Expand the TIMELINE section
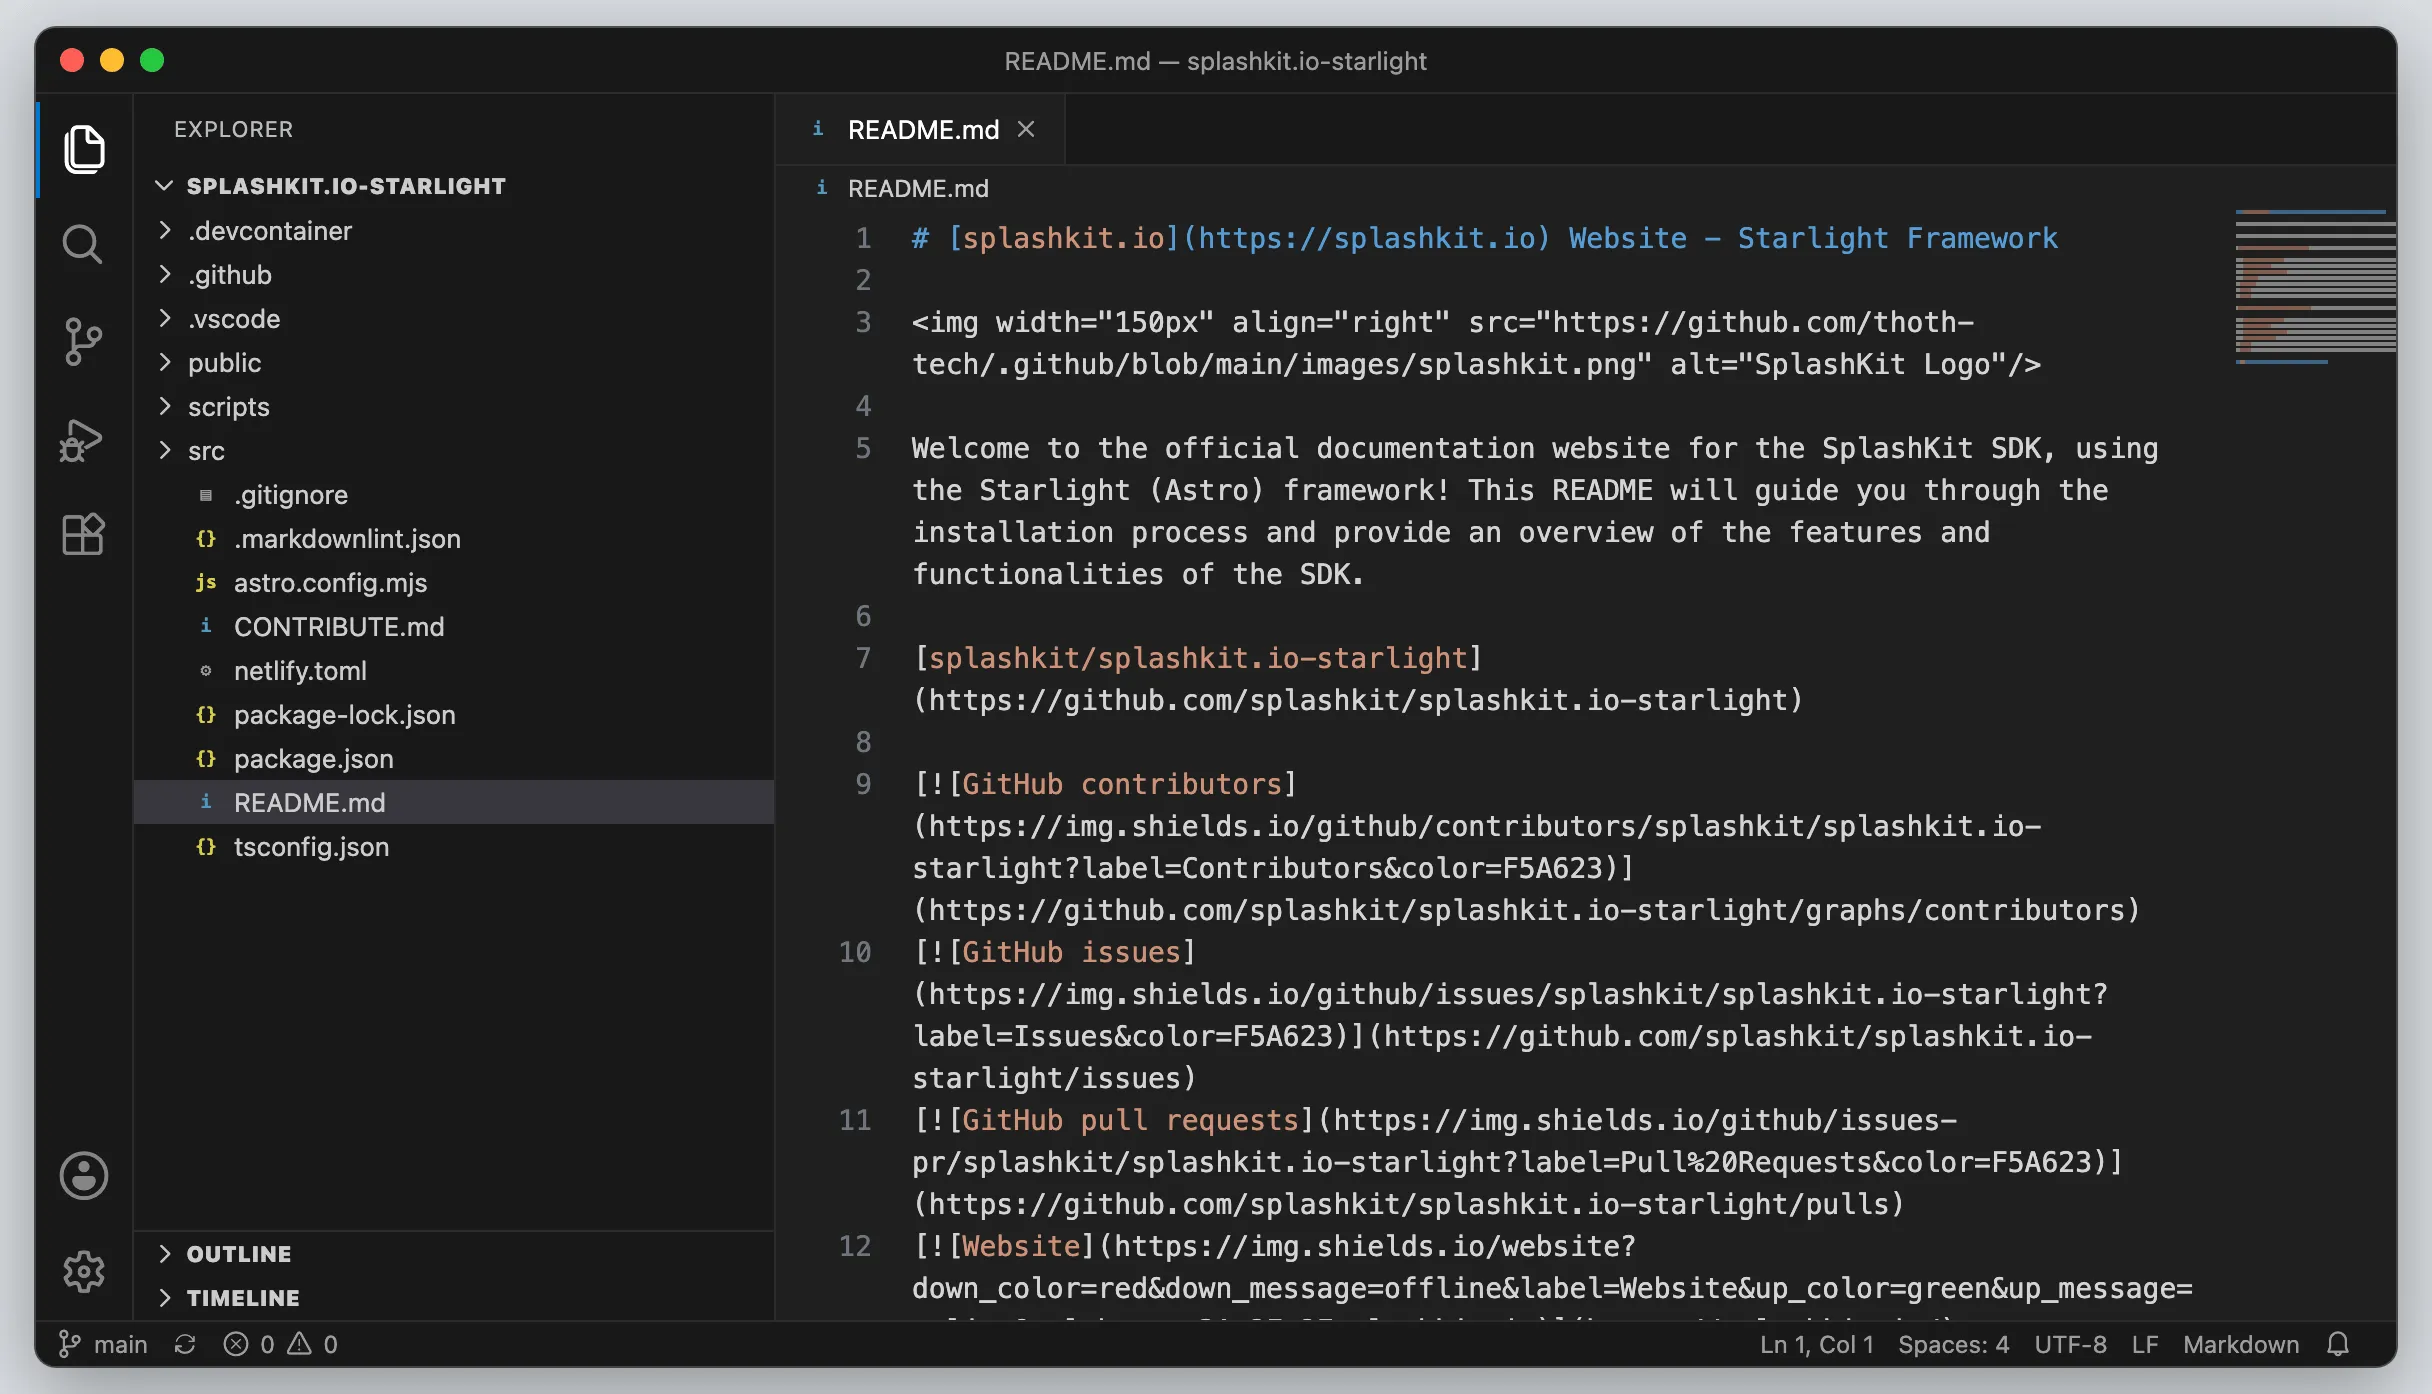The image size is (2432, 1394). [x=454, y=1298]
